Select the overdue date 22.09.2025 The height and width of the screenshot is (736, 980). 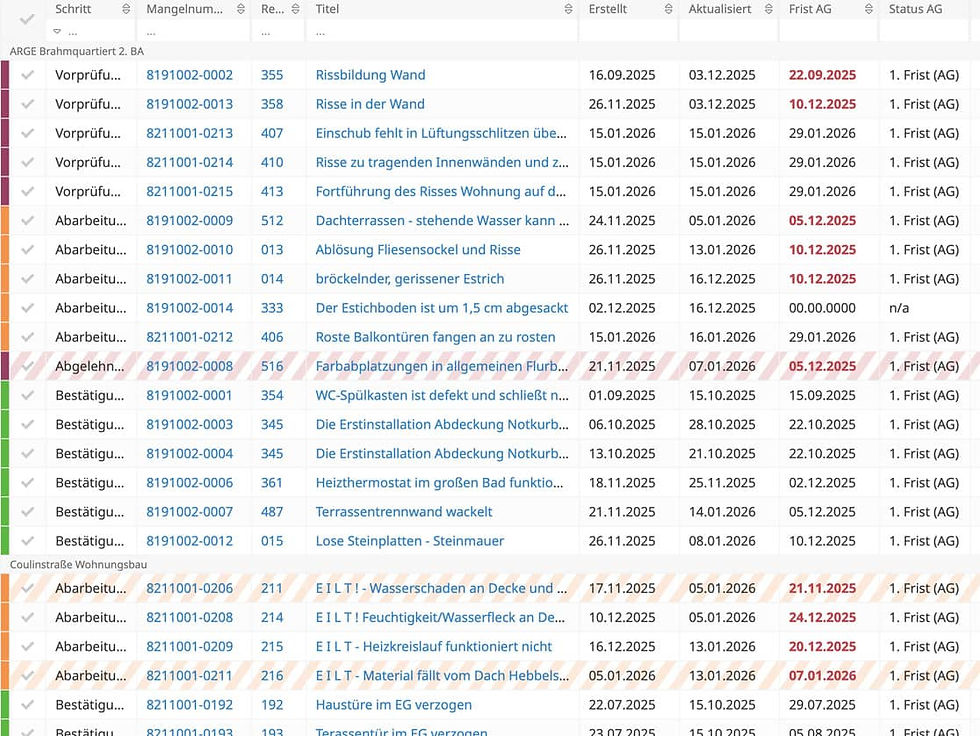click(x=822, y=75)
